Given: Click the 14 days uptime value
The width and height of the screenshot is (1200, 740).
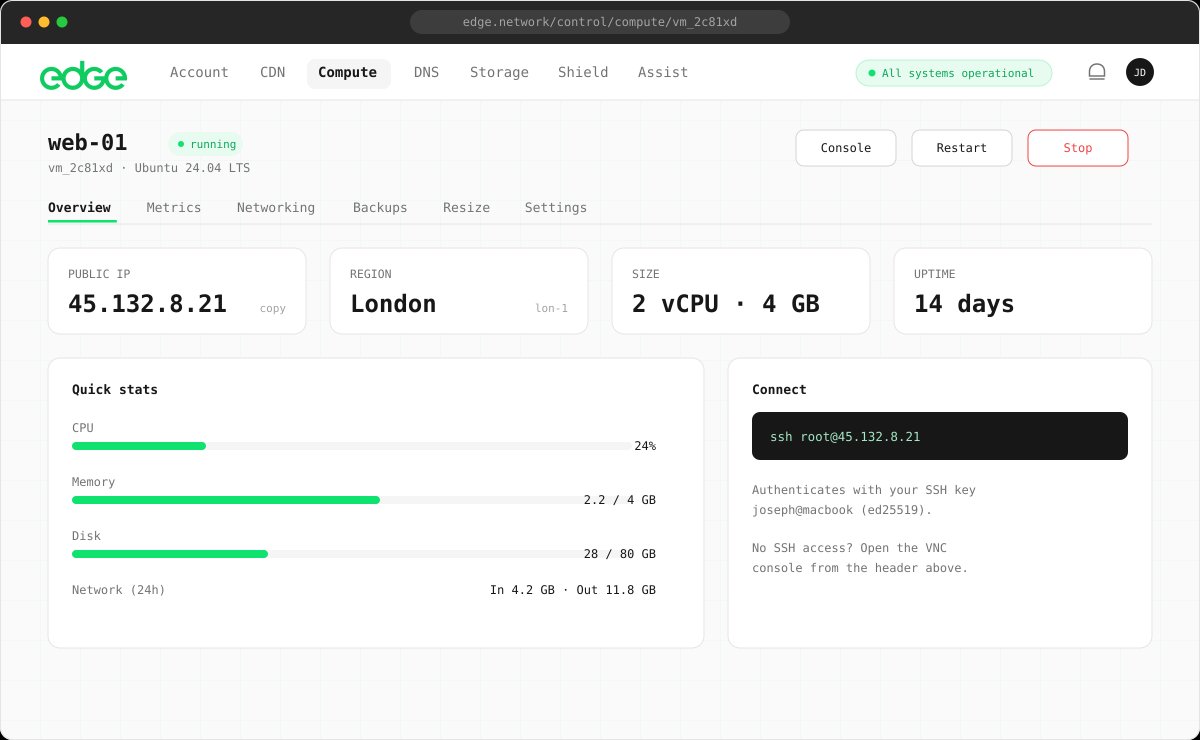Looking at the screenshot, I should [964, 303].
